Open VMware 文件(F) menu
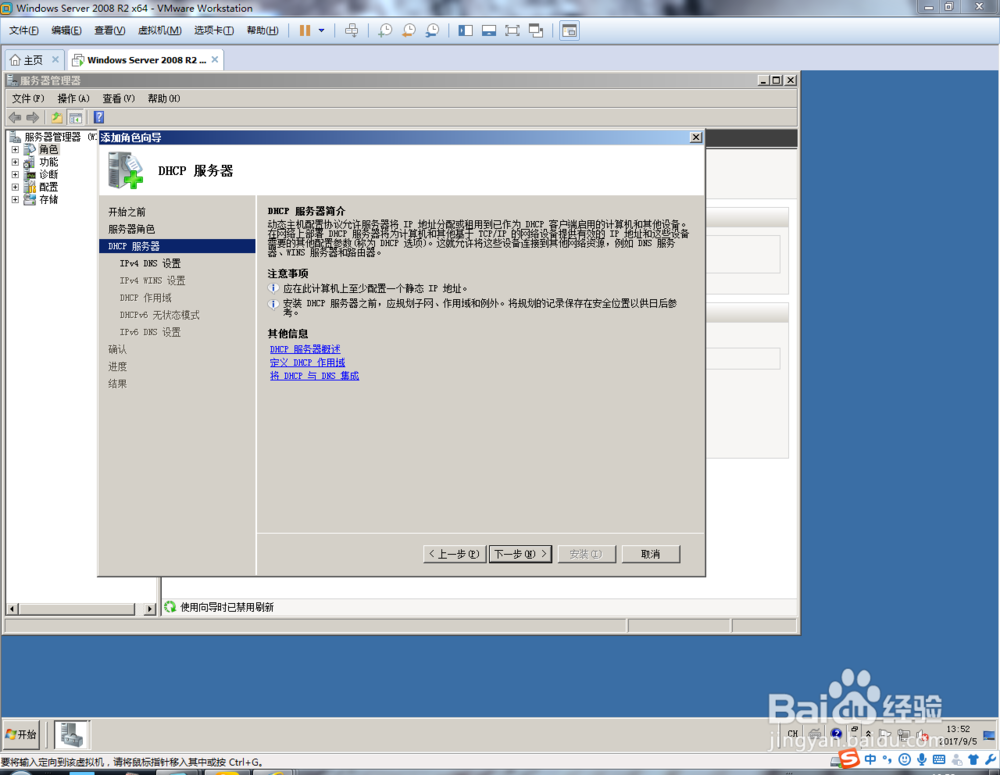Screen dimensions: 1000x775 pos(24,31)
